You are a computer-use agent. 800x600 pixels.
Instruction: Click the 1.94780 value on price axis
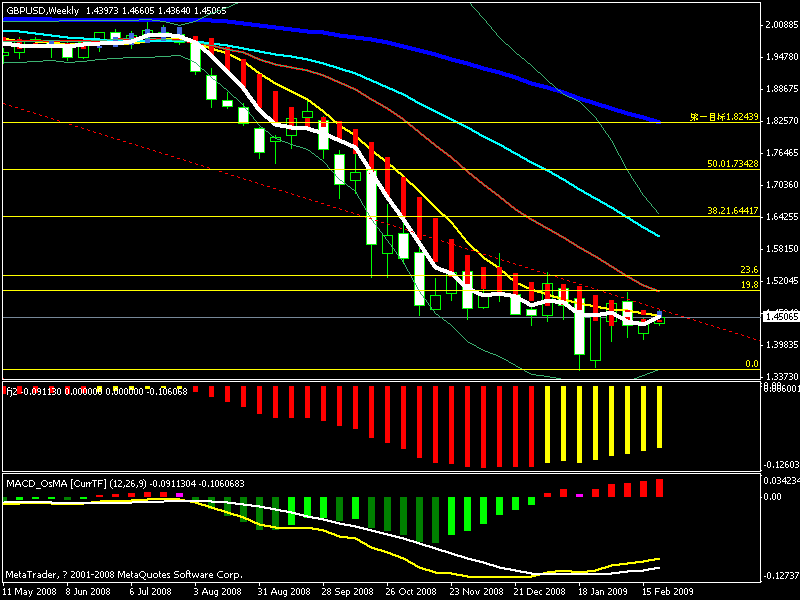click(x=782, y=57)
